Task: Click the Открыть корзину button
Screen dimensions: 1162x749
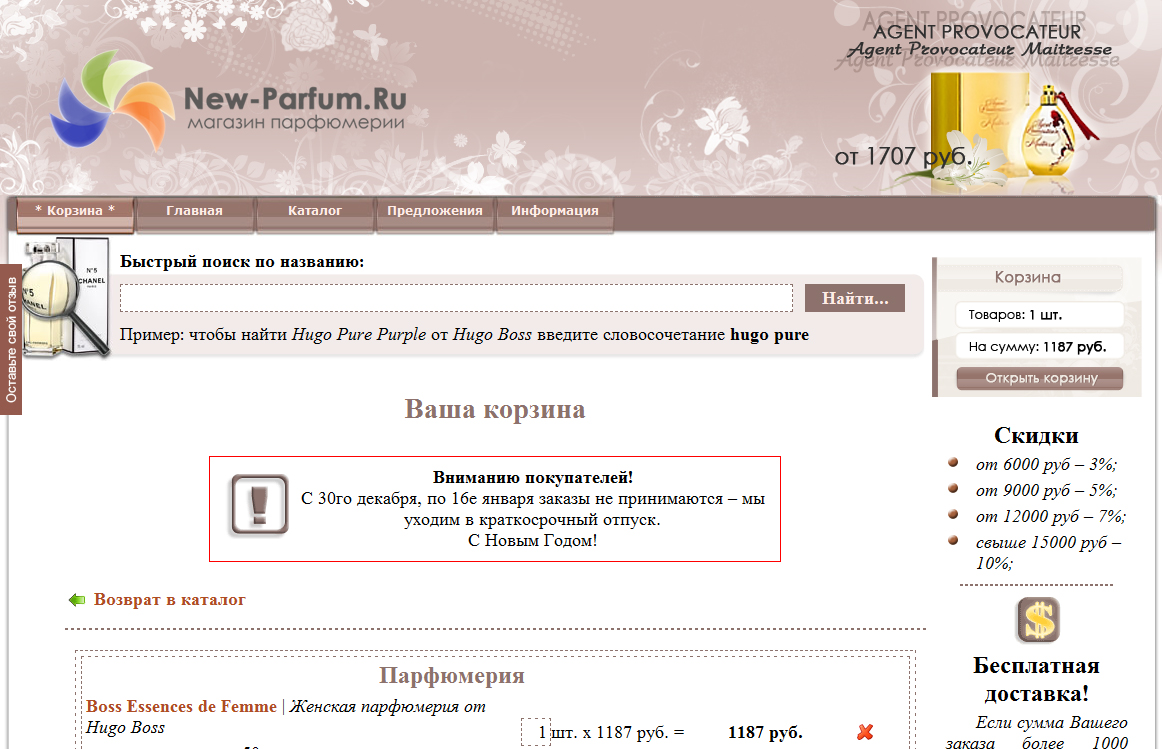Action: (x=1040, y=379)
